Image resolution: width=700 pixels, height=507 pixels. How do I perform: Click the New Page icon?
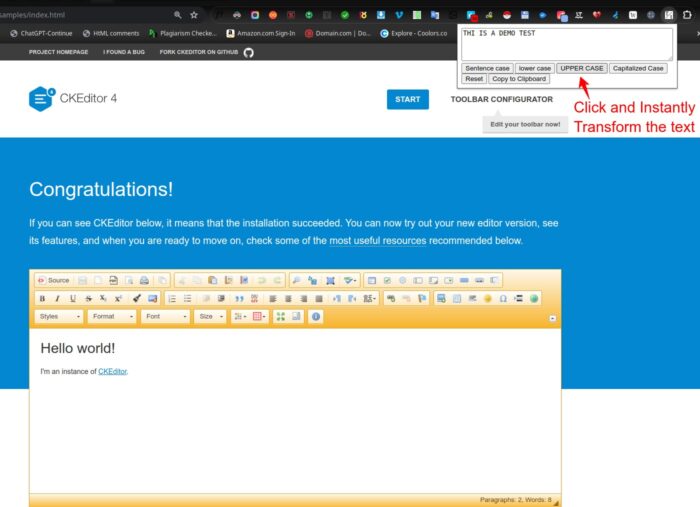[98, 280]
